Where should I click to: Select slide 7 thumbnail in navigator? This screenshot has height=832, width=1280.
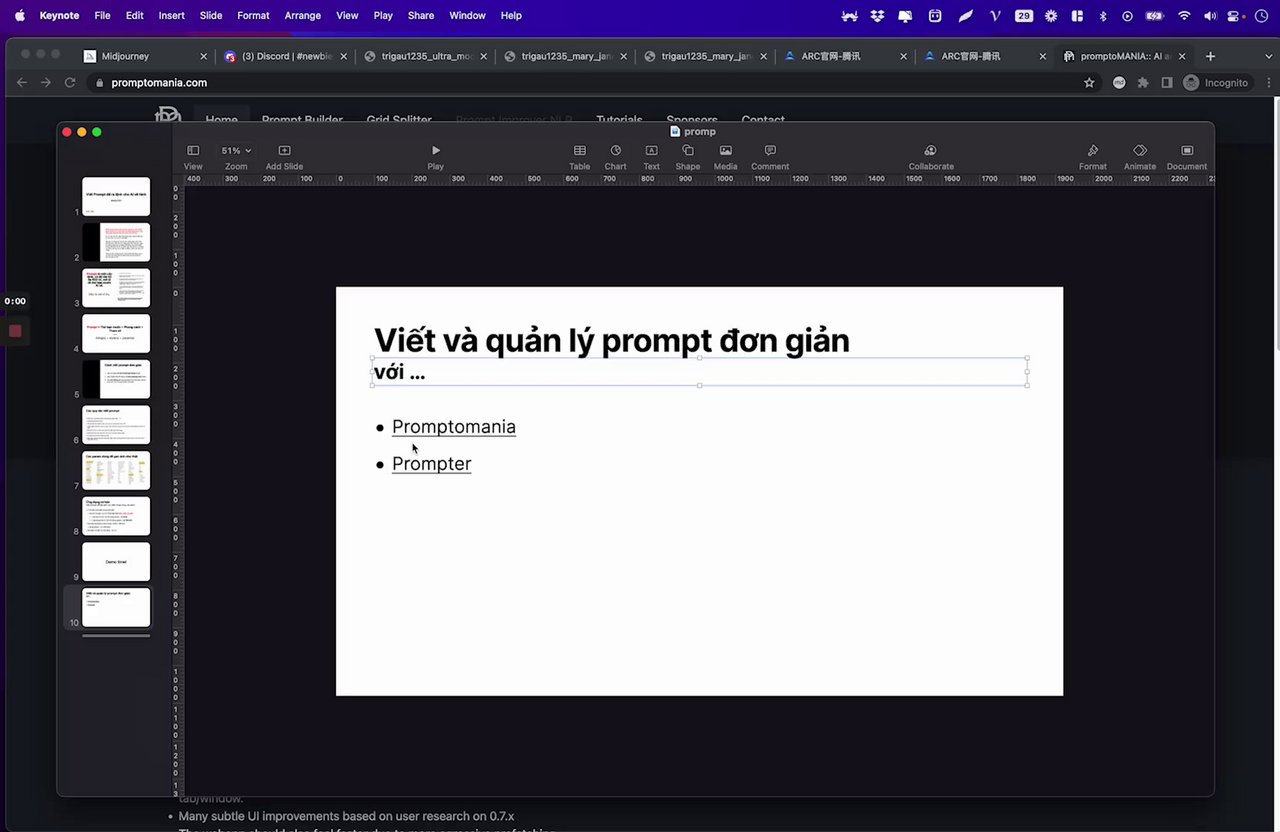click(x=116, y=470)
